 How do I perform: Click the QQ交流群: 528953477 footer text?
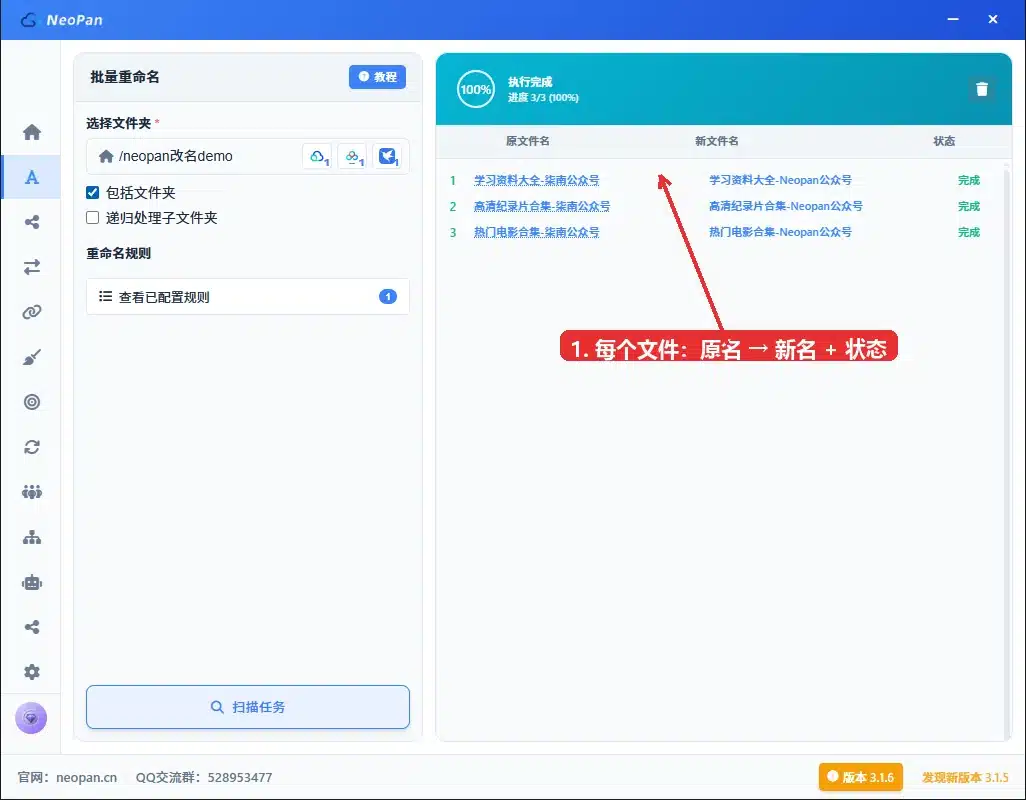pos(203,777)
